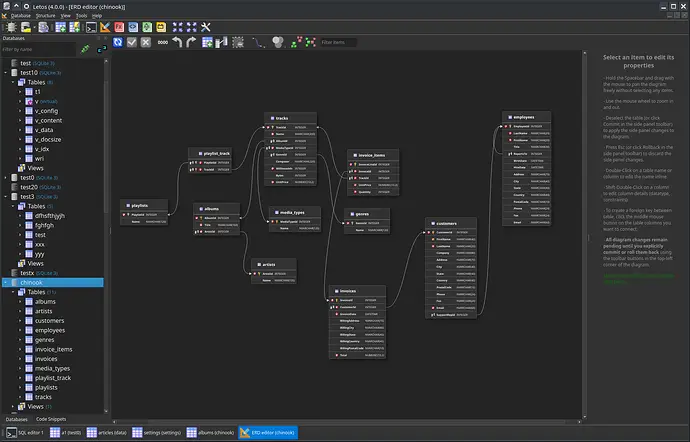Switch to Code Snippets panel
This screenshot has width=690, height=442.
coord(51,419)
